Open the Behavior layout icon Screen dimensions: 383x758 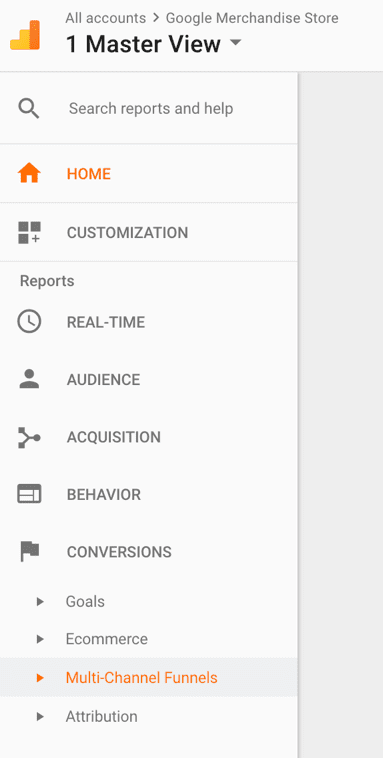point(29,495)
